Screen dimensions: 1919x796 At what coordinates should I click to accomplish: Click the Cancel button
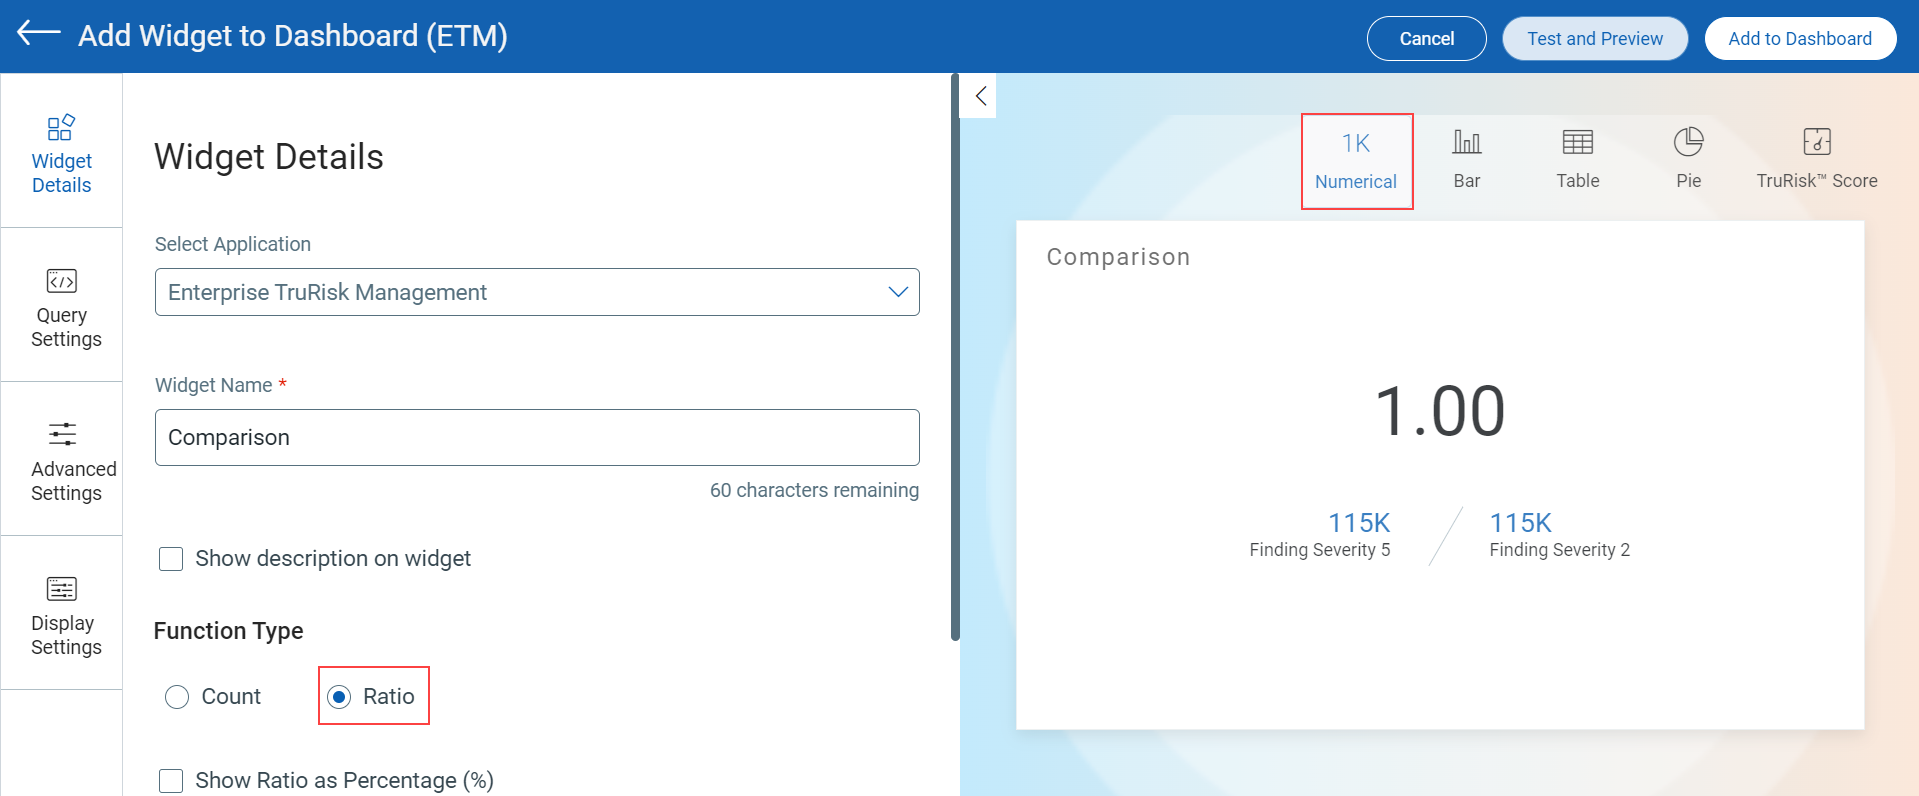click(1426, 38)
